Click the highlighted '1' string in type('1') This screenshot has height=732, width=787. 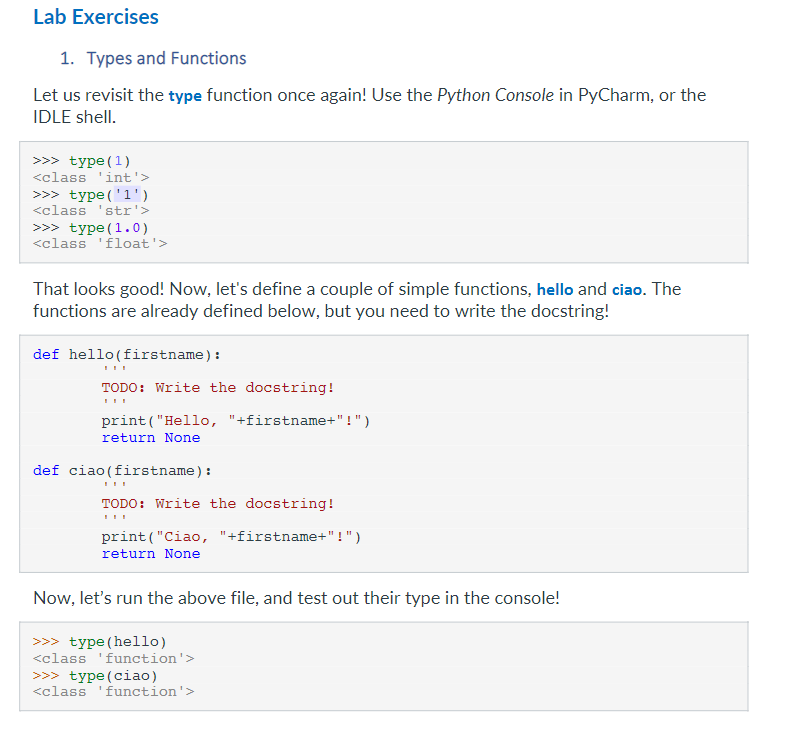pyautogui.click(x=127, y=194)
